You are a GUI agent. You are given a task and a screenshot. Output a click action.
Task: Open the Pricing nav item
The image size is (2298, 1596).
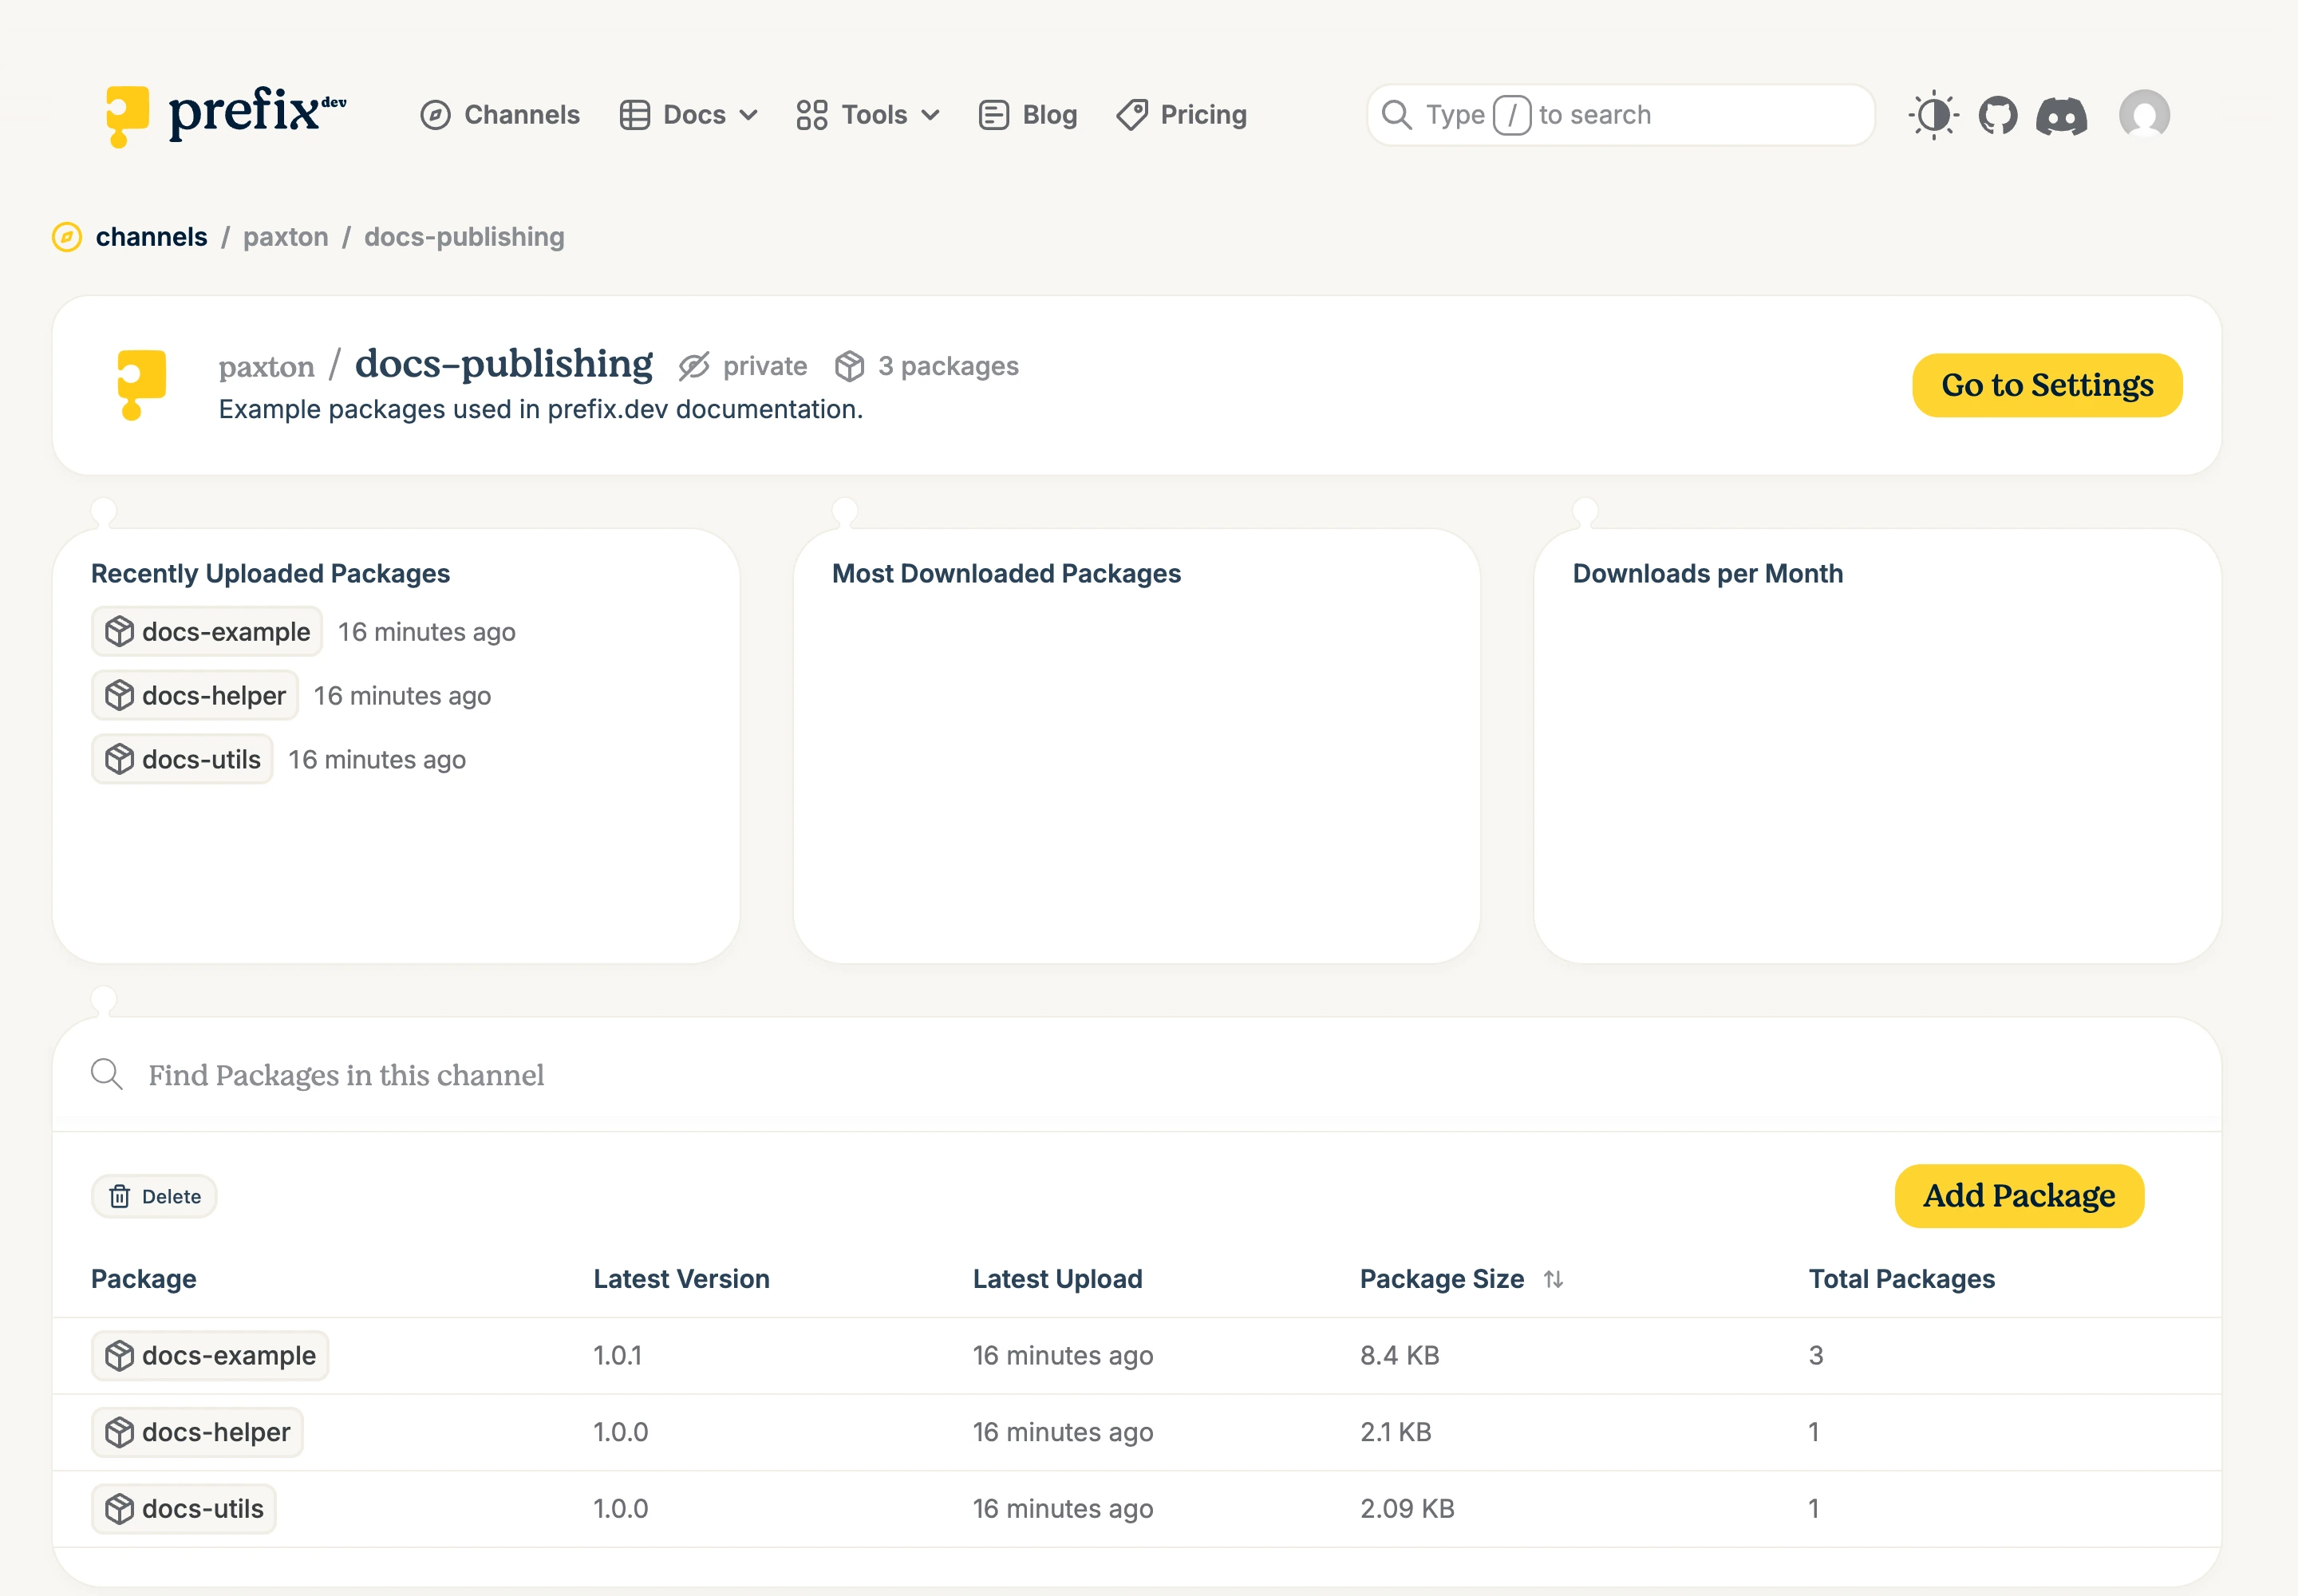[1182, 115]
